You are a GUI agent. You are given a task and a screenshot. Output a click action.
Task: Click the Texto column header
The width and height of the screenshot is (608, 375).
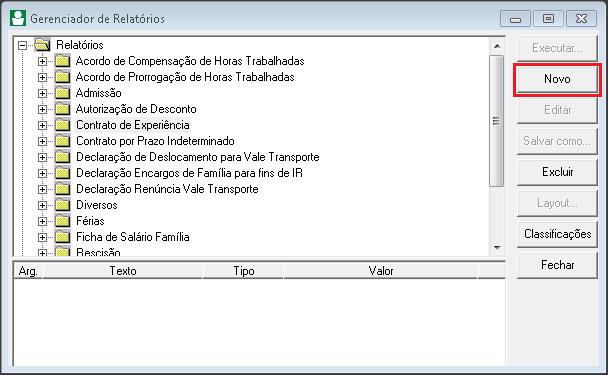point(123,271)
